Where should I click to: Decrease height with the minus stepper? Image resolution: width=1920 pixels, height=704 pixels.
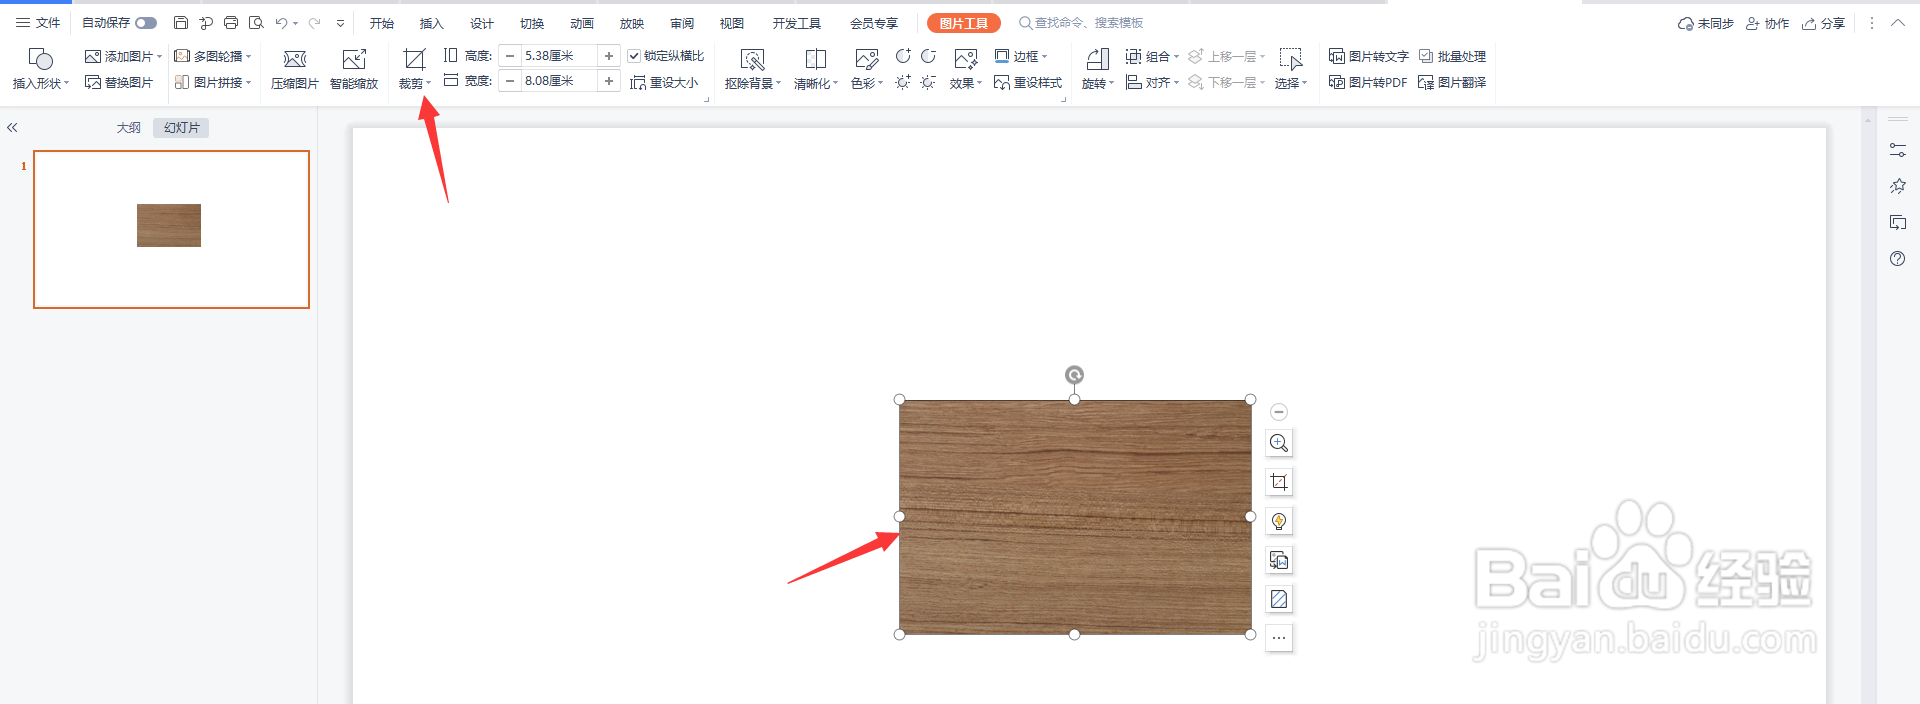(x=510, y=56)
